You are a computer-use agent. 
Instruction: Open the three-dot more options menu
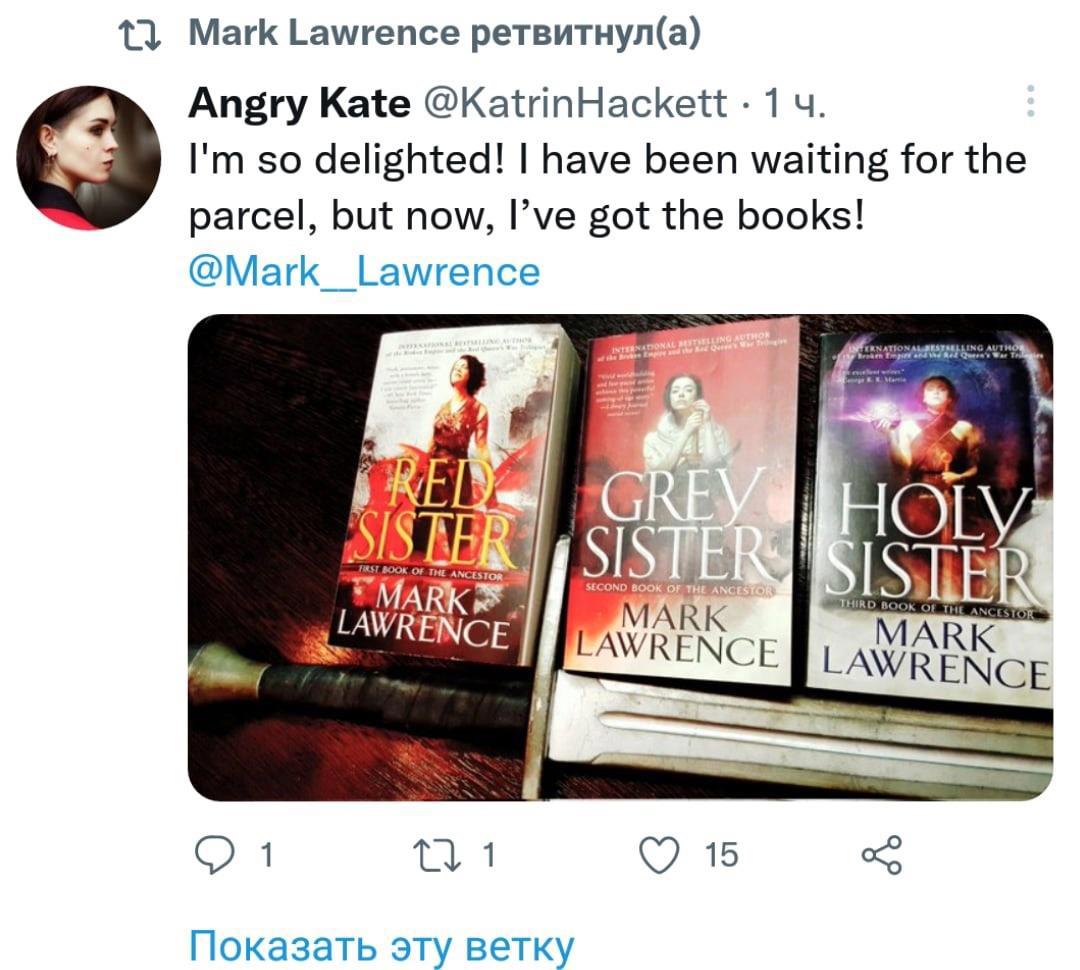[1030, 101]
